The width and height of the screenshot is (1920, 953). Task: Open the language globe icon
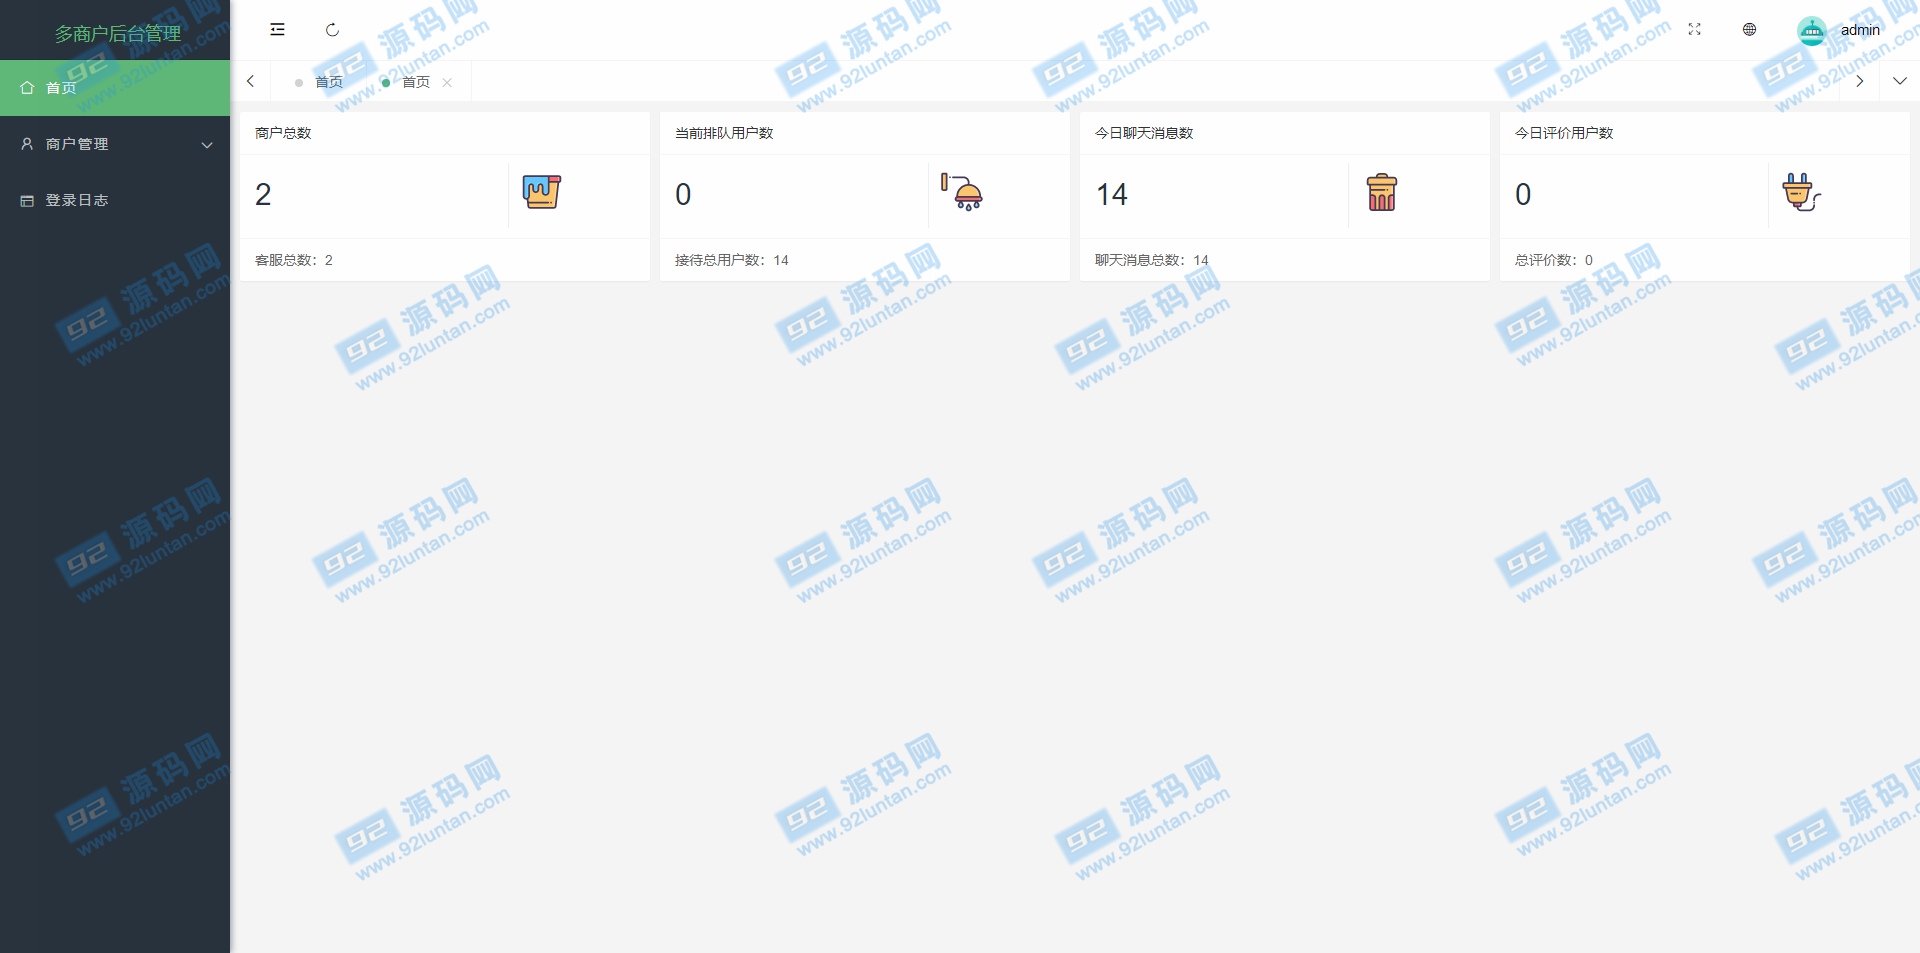pyautogui.click(x=1749, y=30)
